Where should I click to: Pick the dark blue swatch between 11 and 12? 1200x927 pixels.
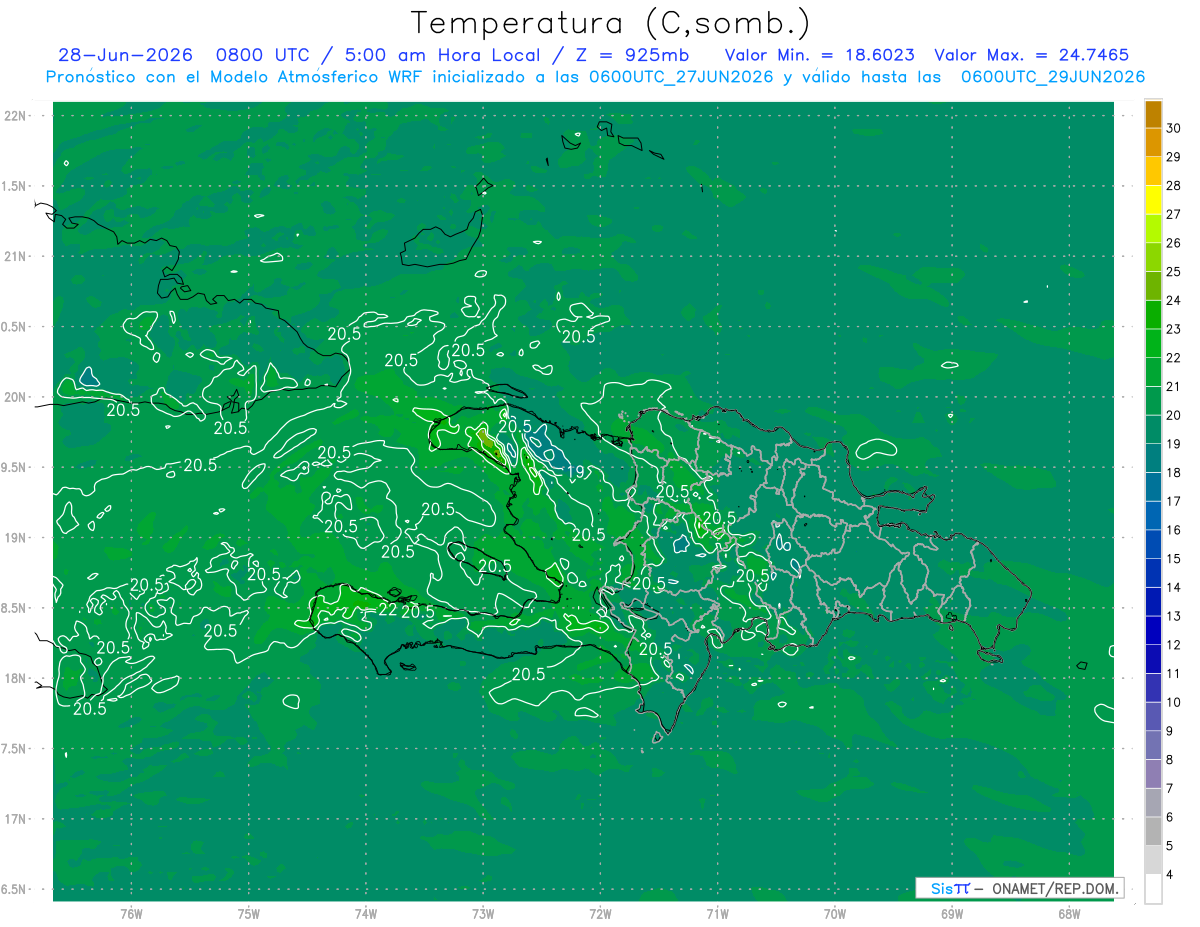1153,659
